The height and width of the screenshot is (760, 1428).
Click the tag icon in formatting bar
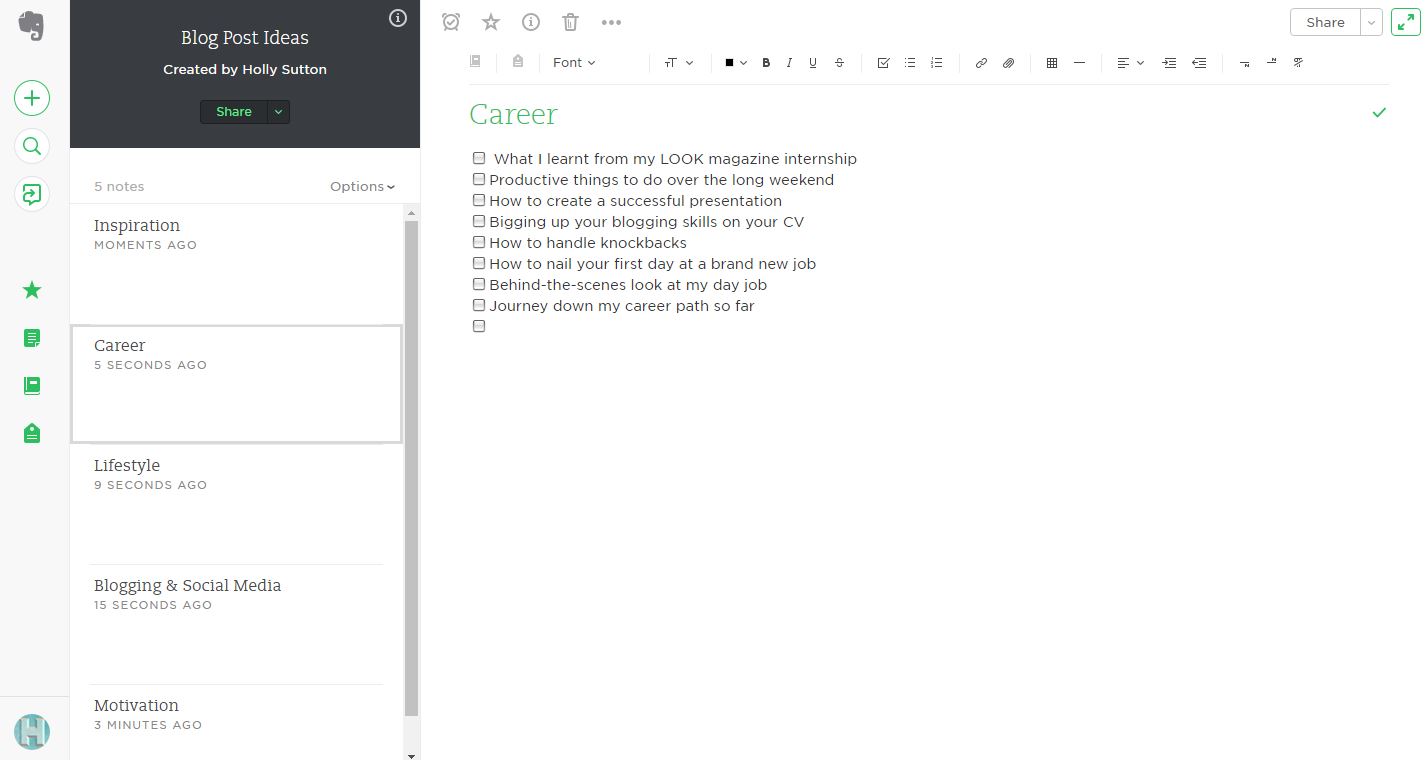[x=517, y=62]
